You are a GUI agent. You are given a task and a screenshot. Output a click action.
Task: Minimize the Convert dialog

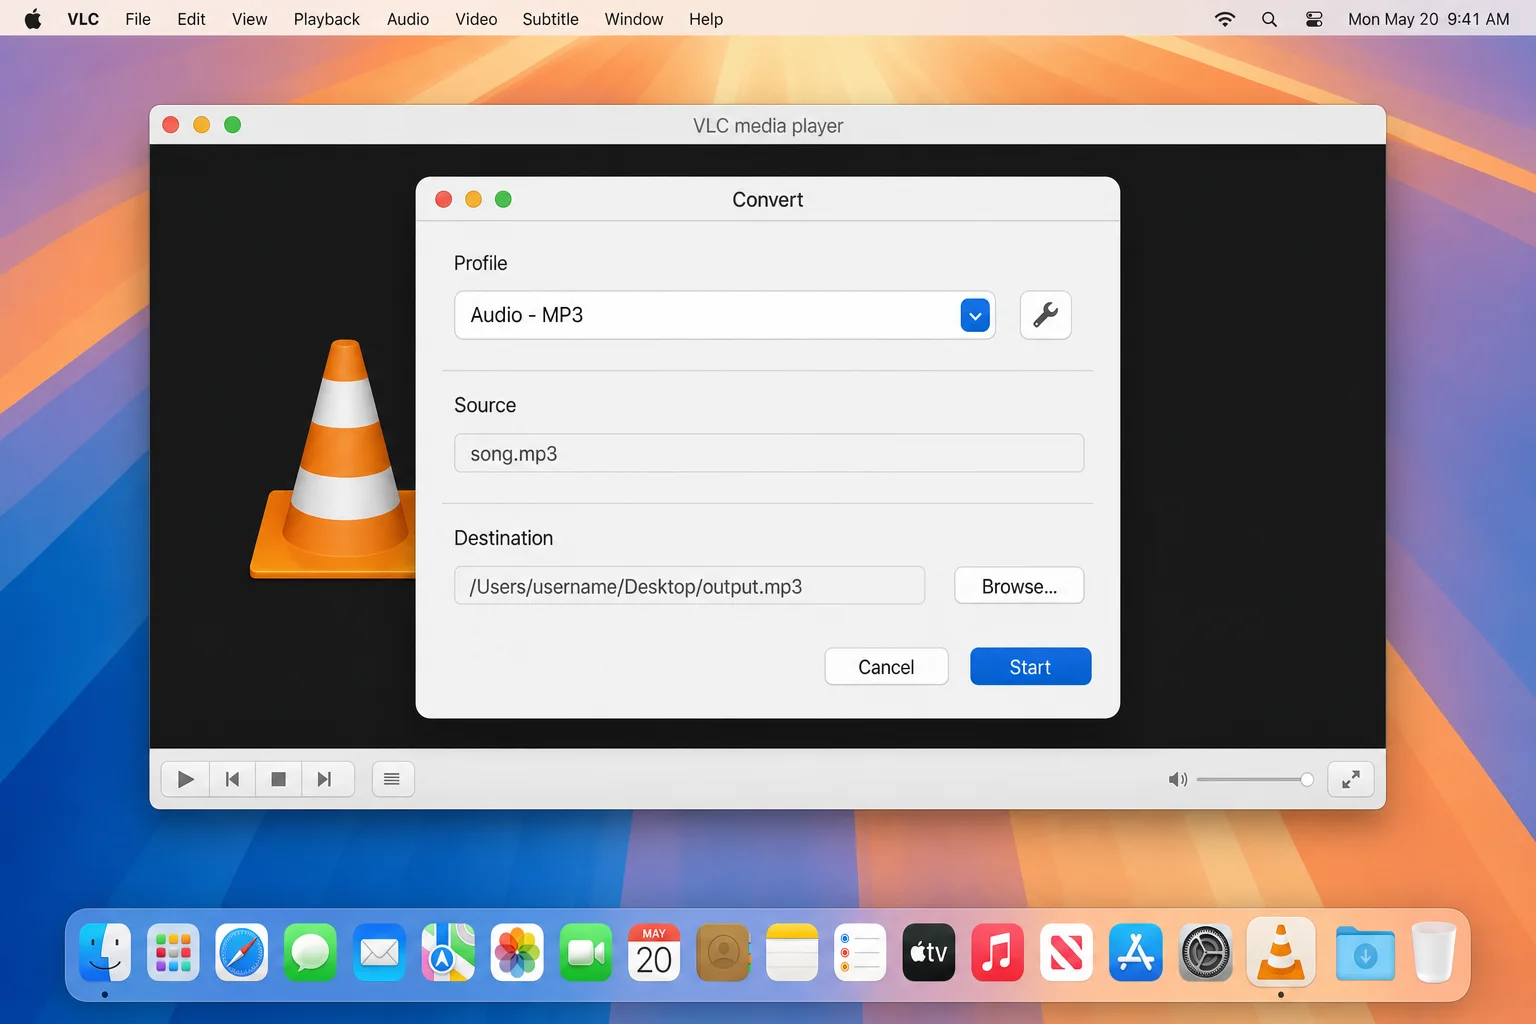pyautogui.click(x=474, y=199)
